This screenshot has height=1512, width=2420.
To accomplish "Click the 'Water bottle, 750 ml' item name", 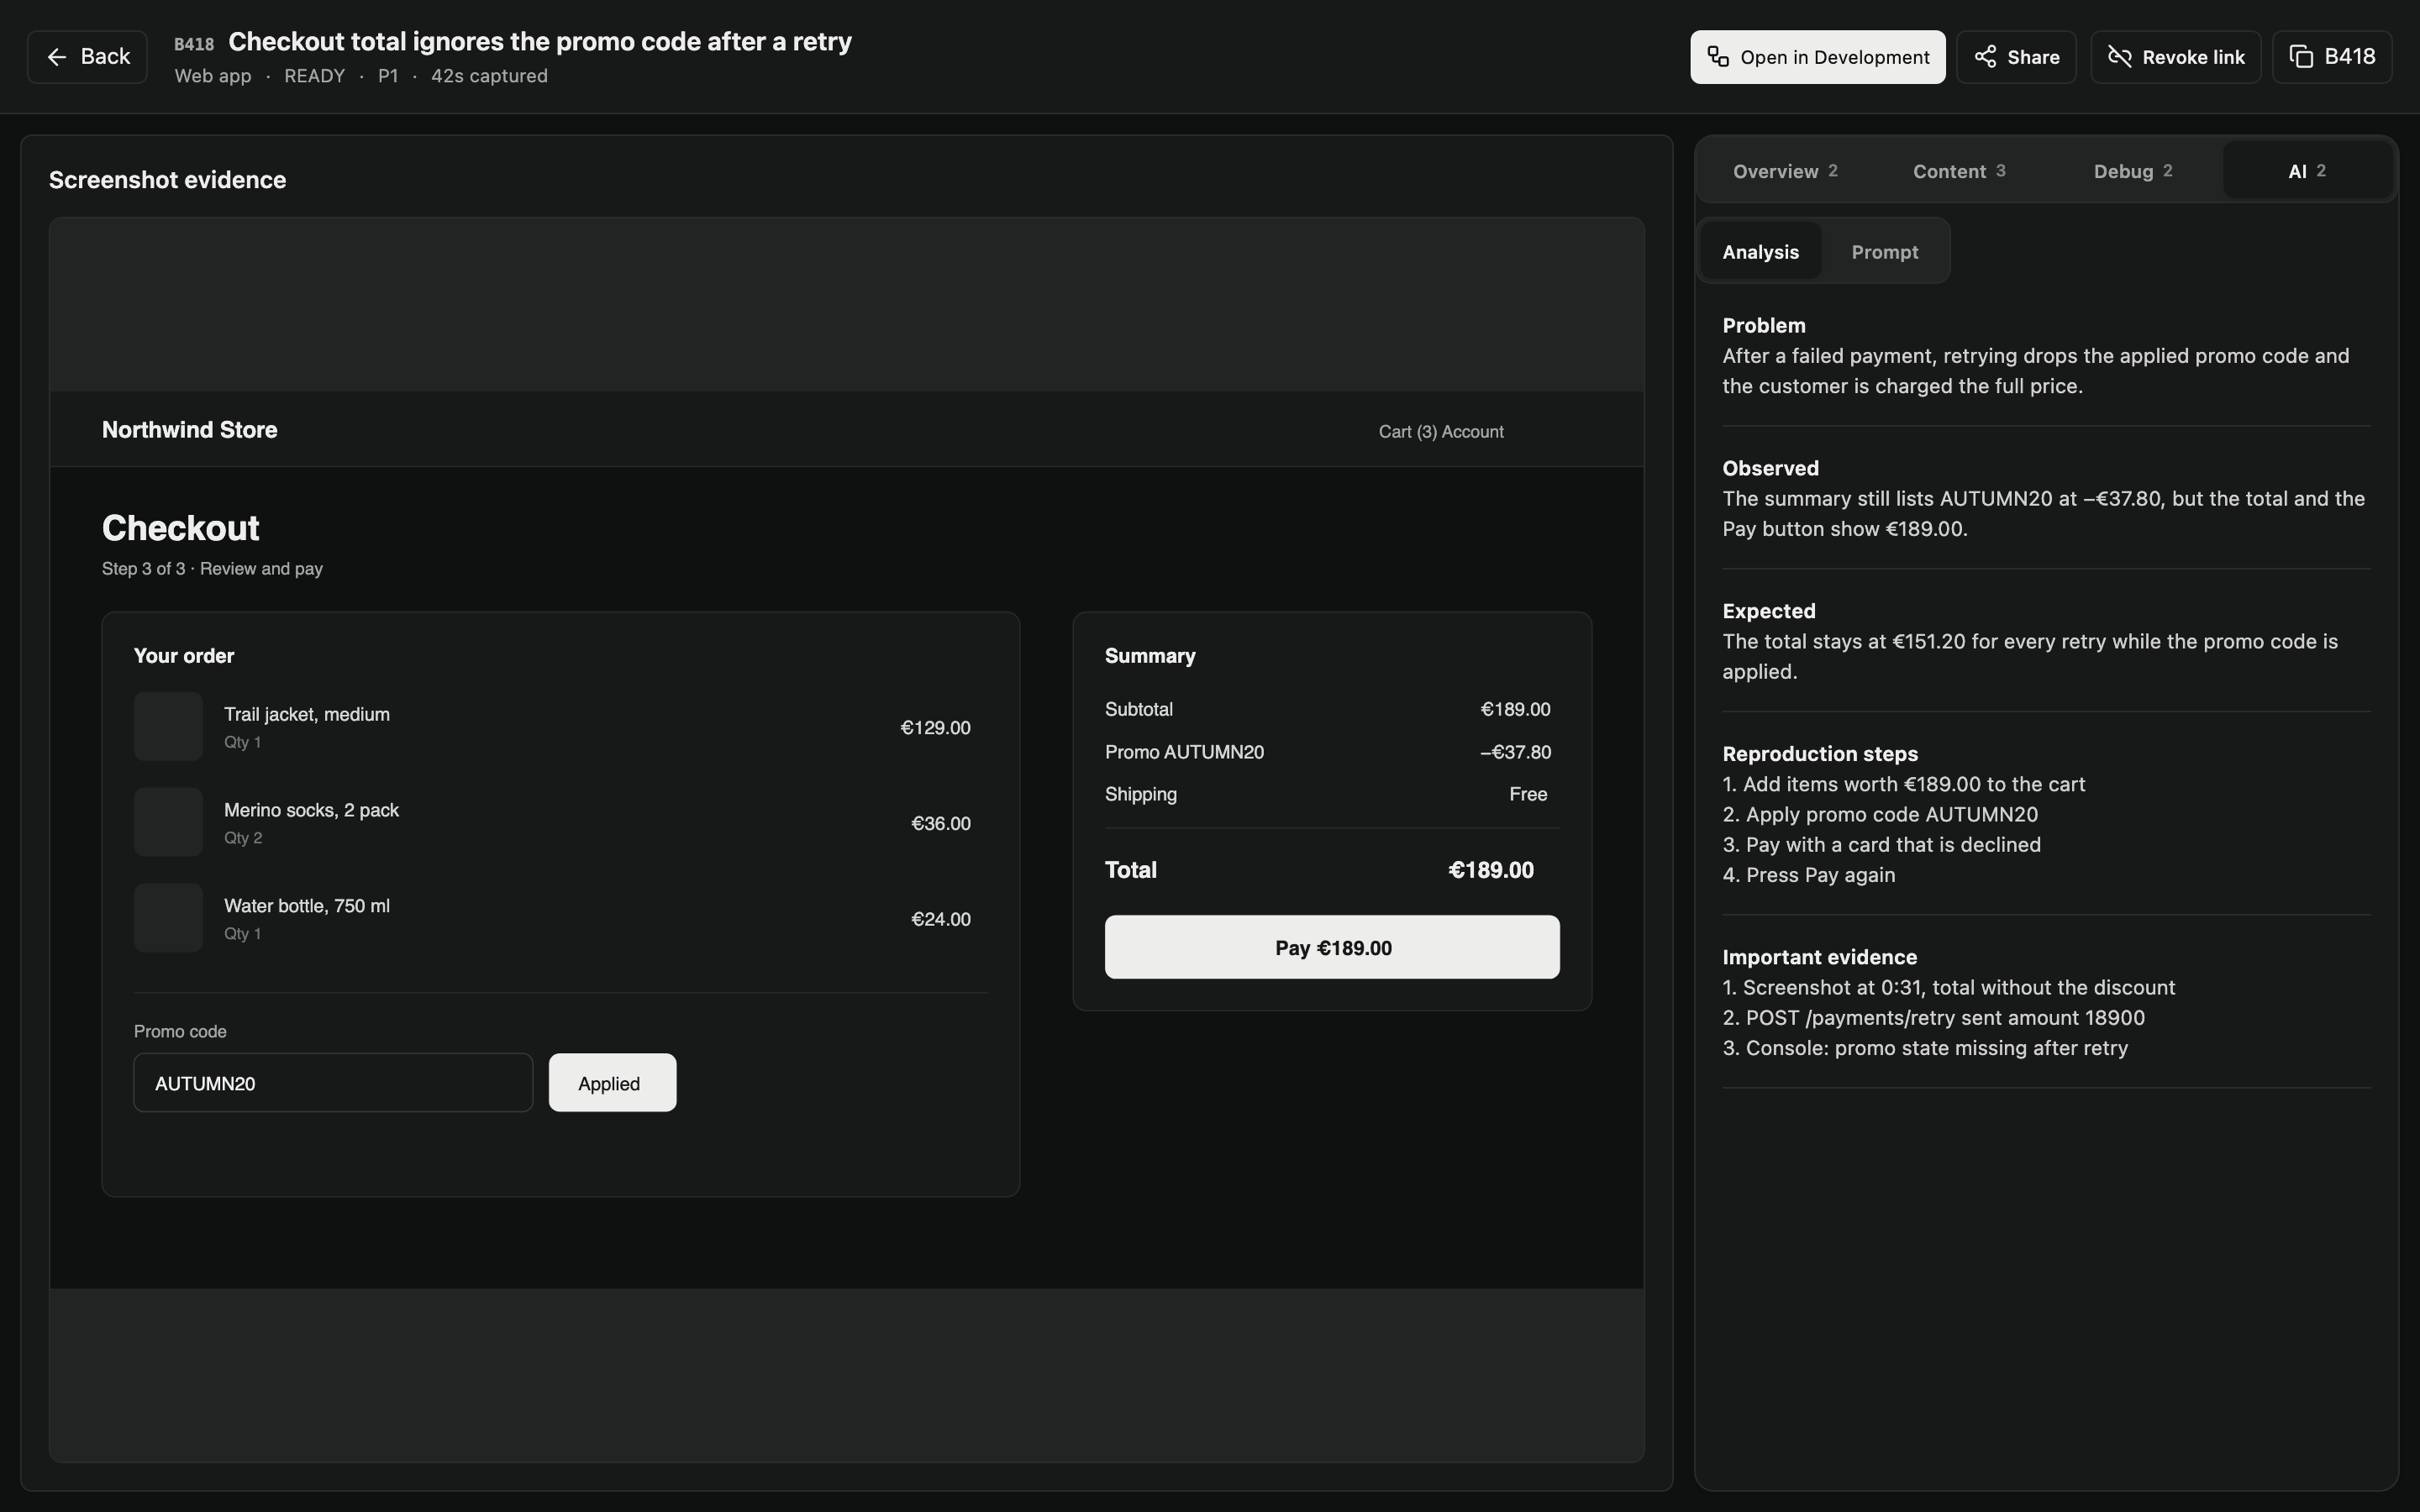I will (307, 906).
